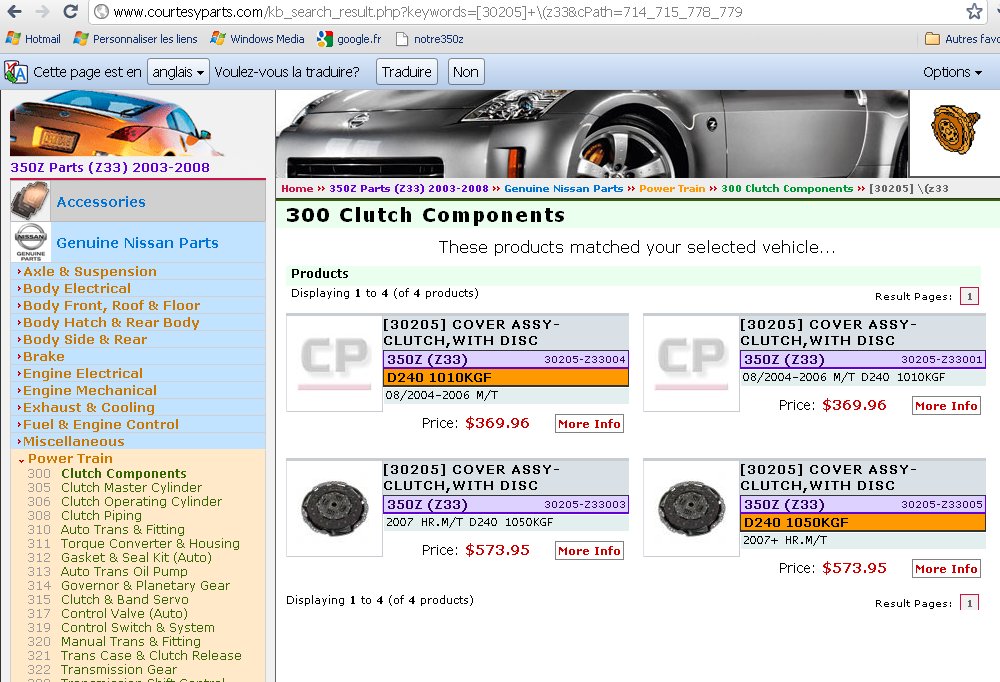Image resolution: width=1000 pixels, height=682 pixels.
Task: Click the 350Z Parts breadcrumb link
Action: 409,188
